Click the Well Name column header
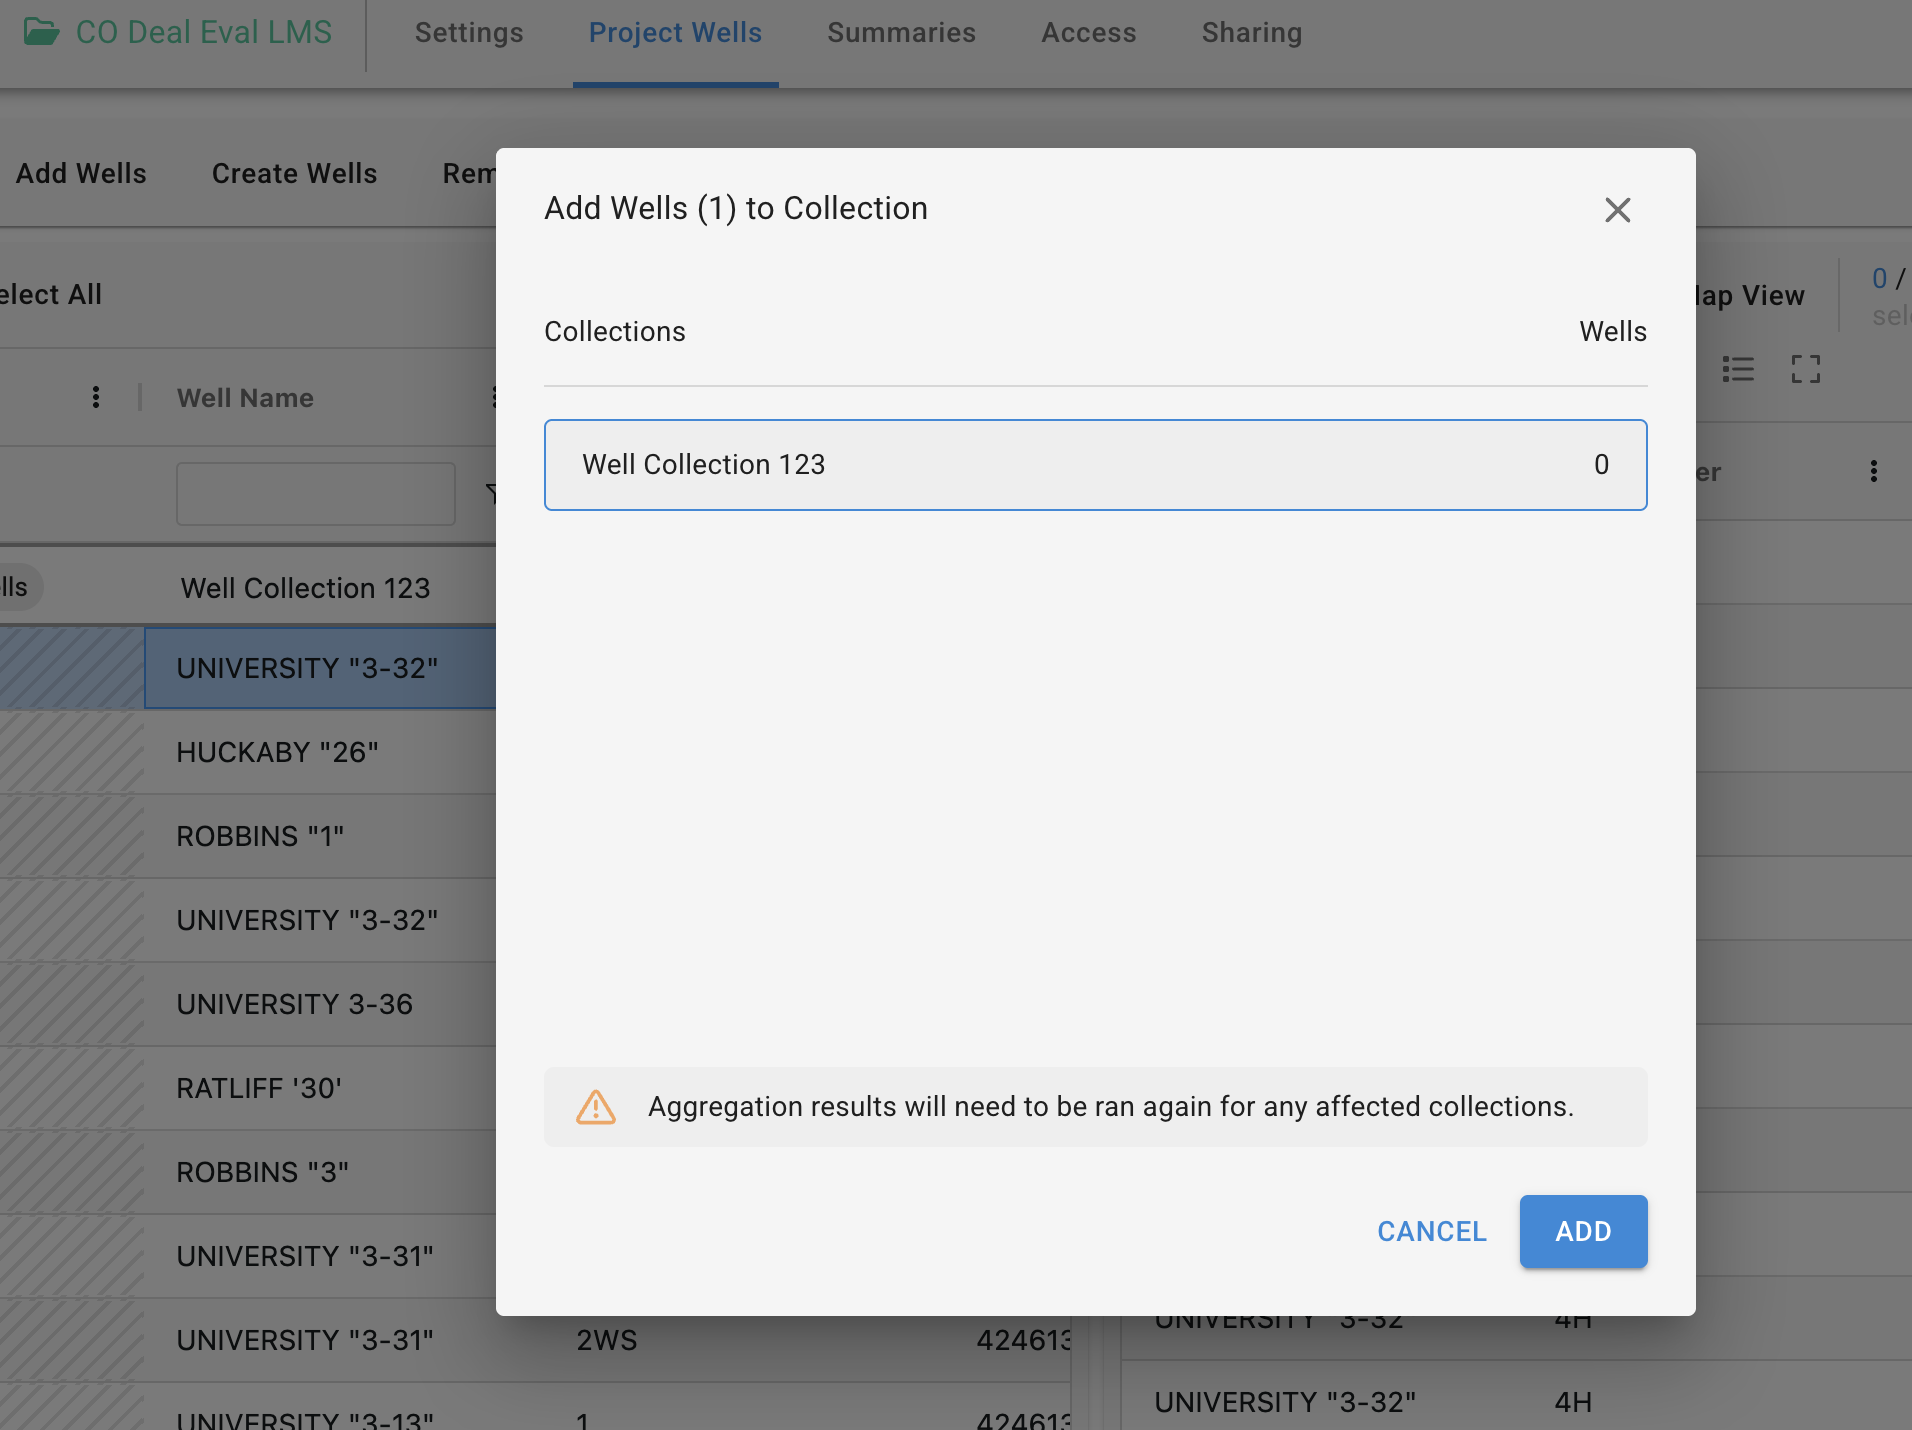The height and width of the screenshot is (1430, 1912). pos(245,398)
